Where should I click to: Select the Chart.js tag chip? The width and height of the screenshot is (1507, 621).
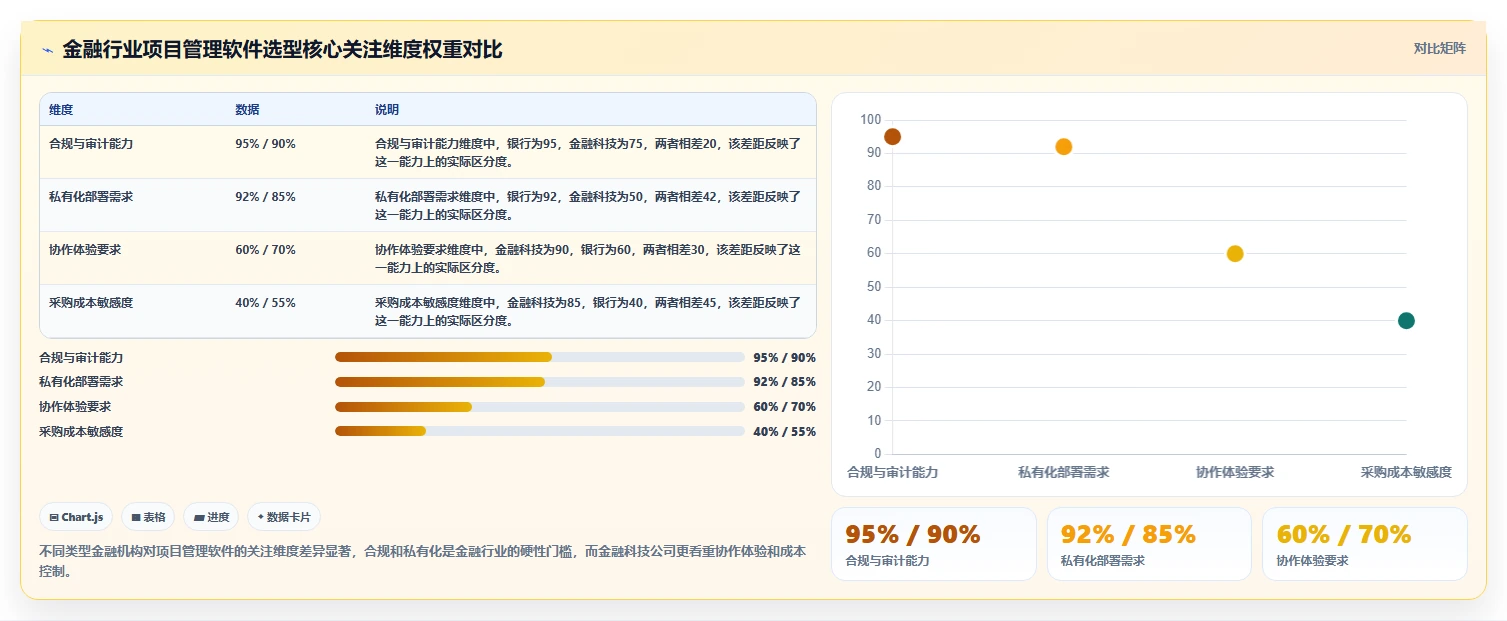[76, 517]
